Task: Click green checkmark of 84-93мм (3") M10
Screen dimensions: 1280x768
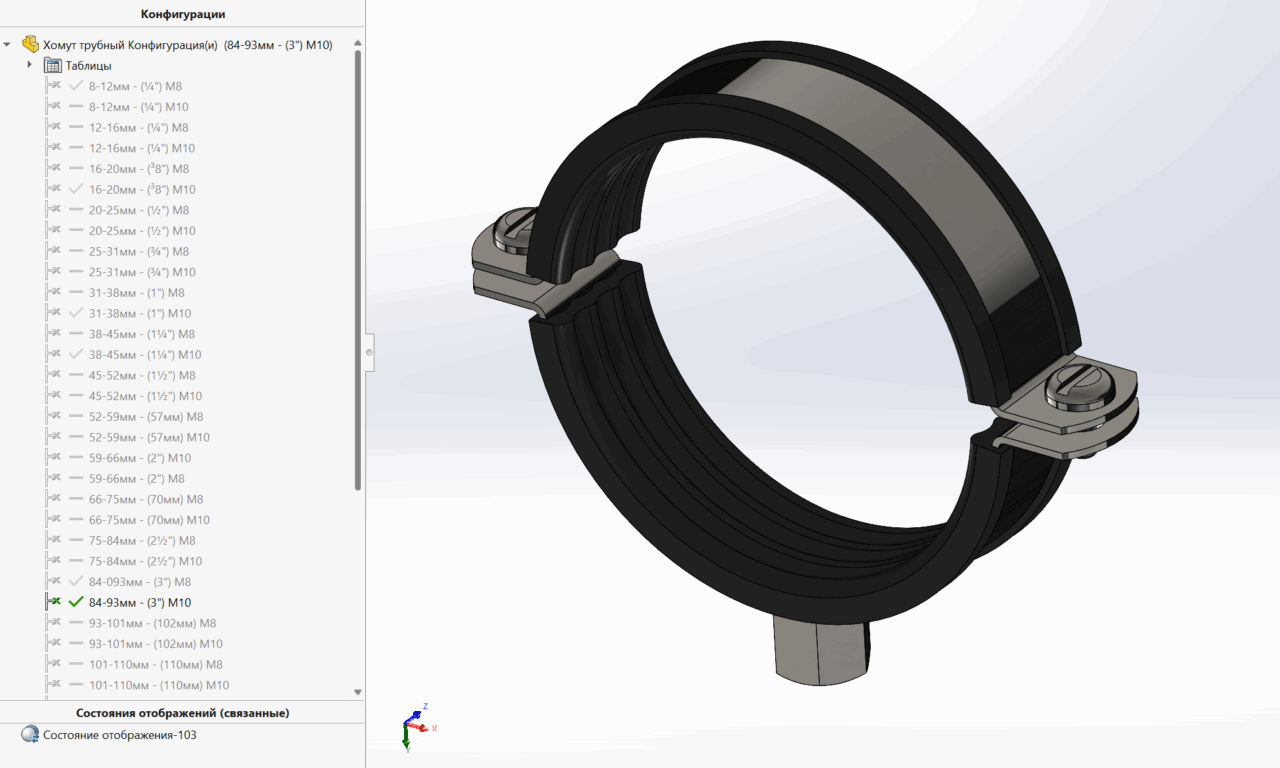Action: point(76,602)
